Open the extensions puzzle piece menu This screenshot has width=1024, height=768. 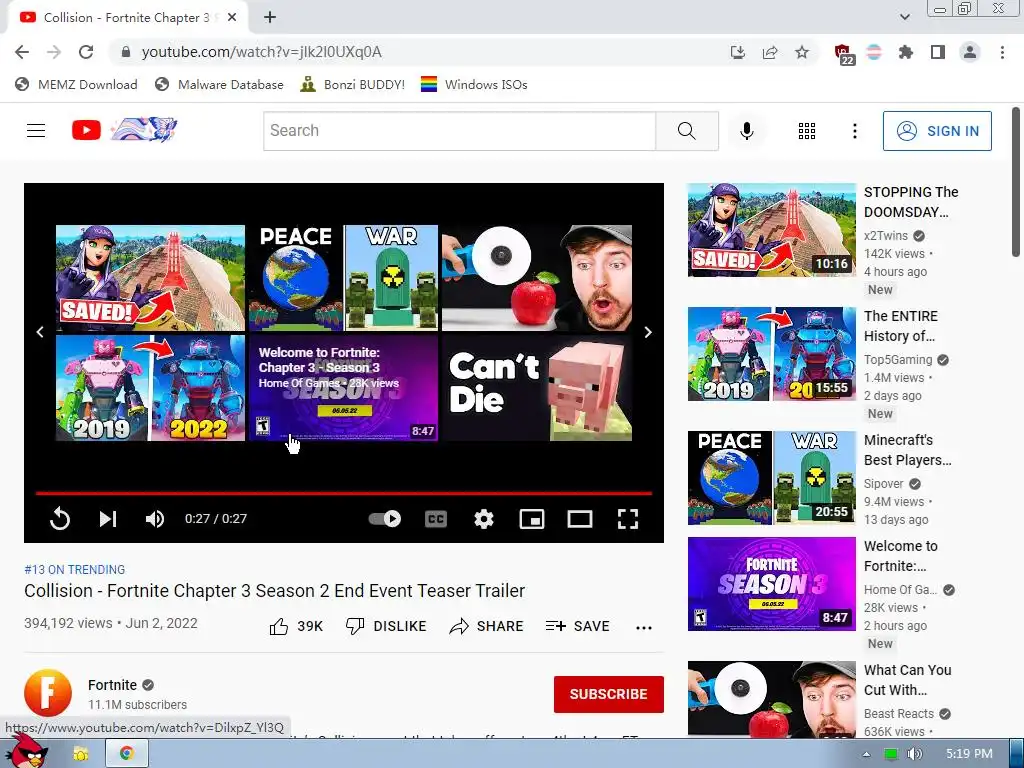(905, 52)
